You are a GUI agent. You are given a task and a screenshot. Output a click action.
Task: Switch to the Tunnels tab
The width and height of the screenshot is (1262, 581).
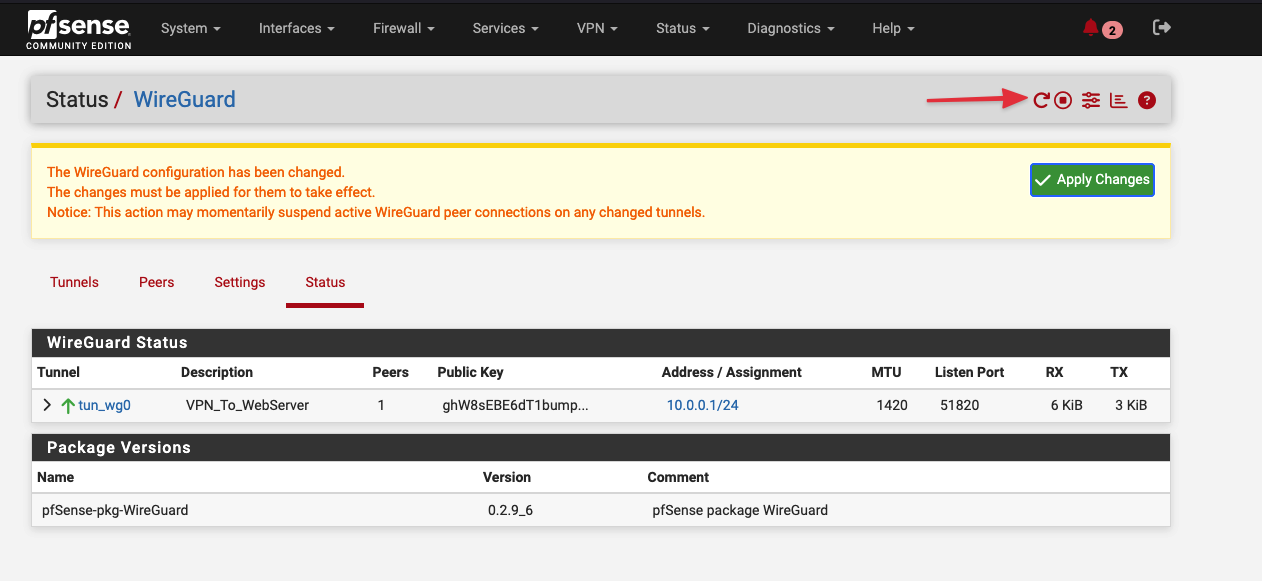click(x=74, y=282)
